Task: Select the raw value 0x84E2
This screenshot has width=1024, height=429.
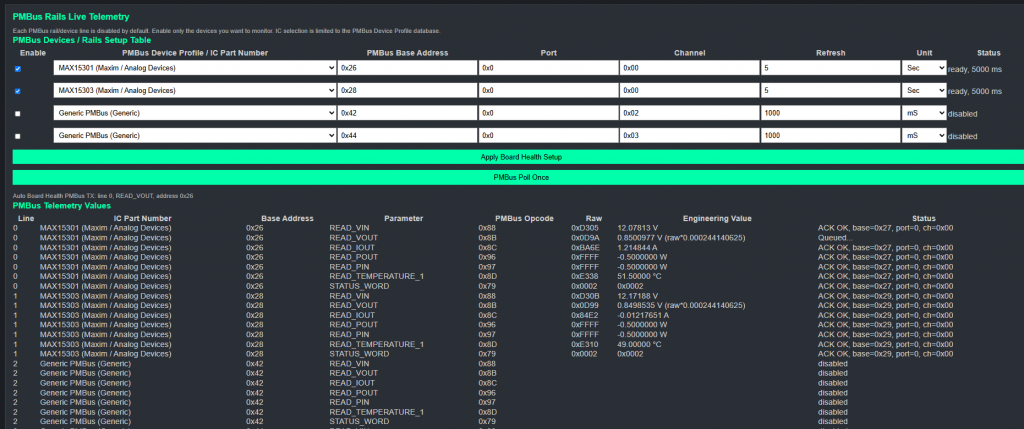Action: tap(585, 315)
